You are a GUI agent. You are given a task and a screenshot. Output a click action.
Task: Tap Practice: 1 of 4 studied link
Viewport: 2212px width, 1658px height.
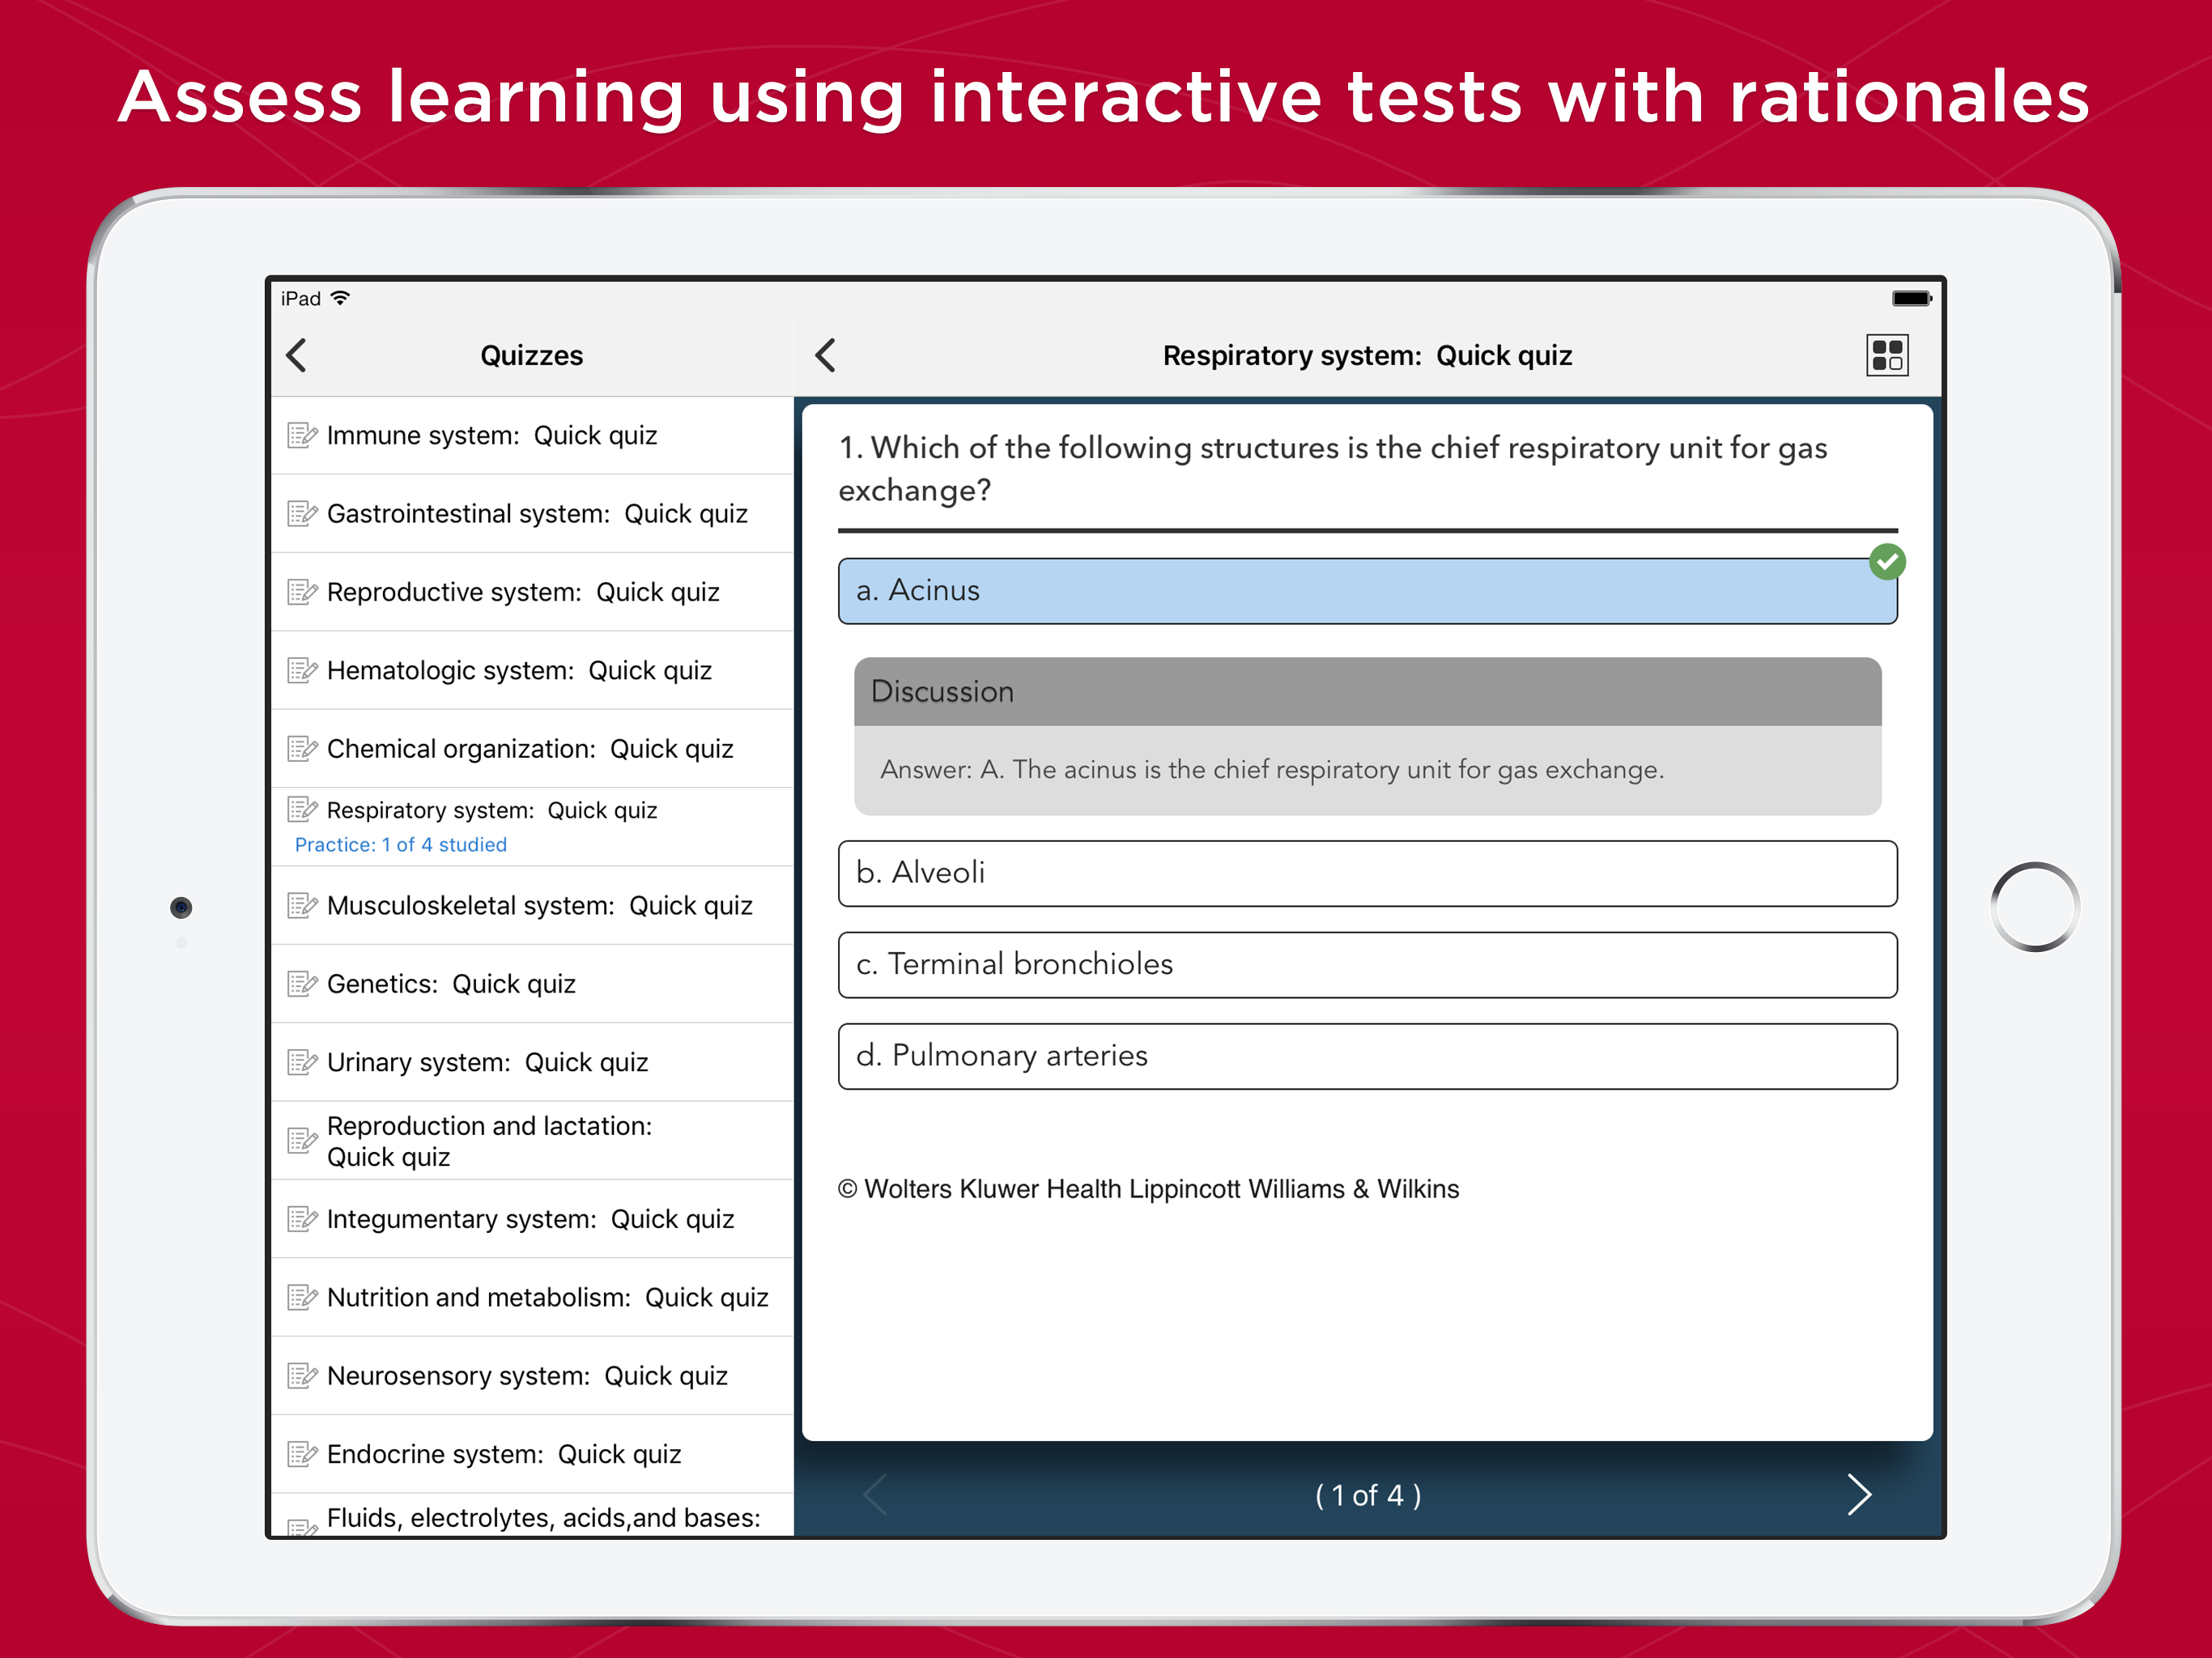(400, 845)
